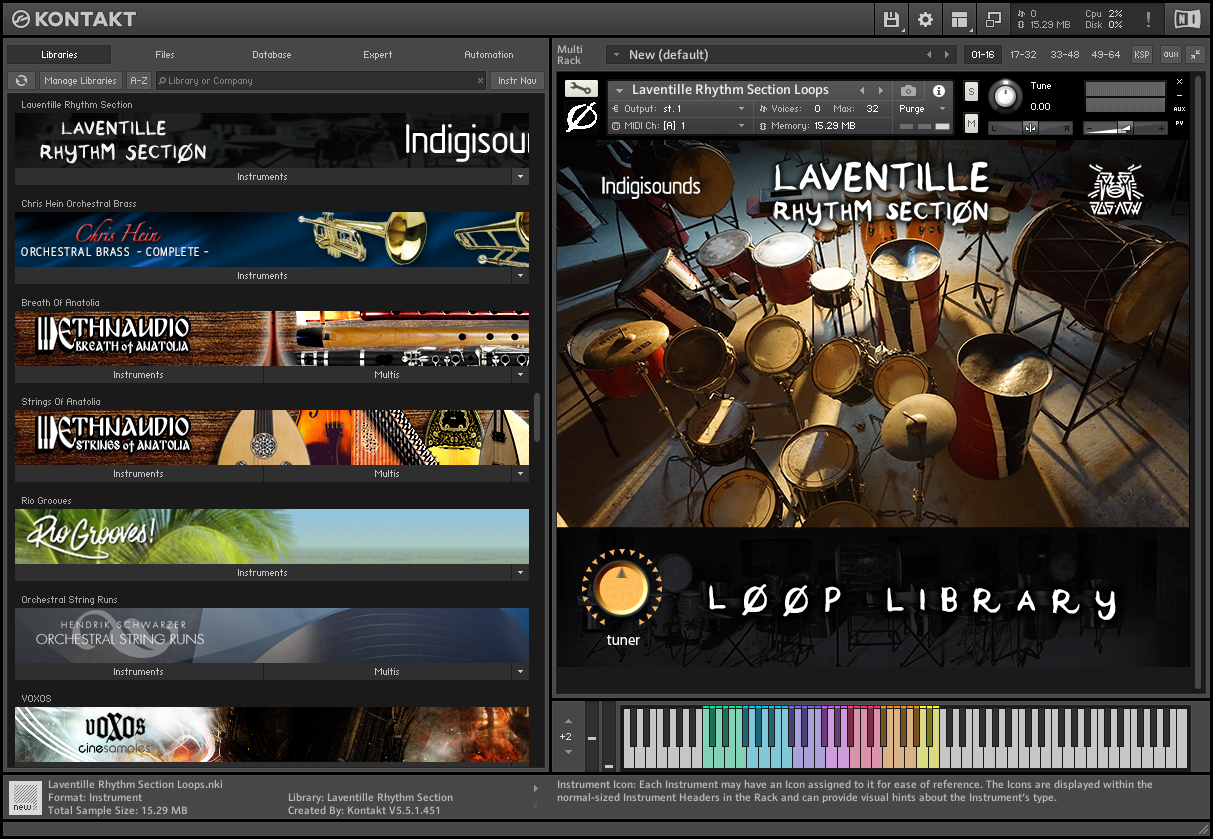This screenshot has height=839, width=1213.
Task: Click the exclamation panic button
Action: [1148, 18]
